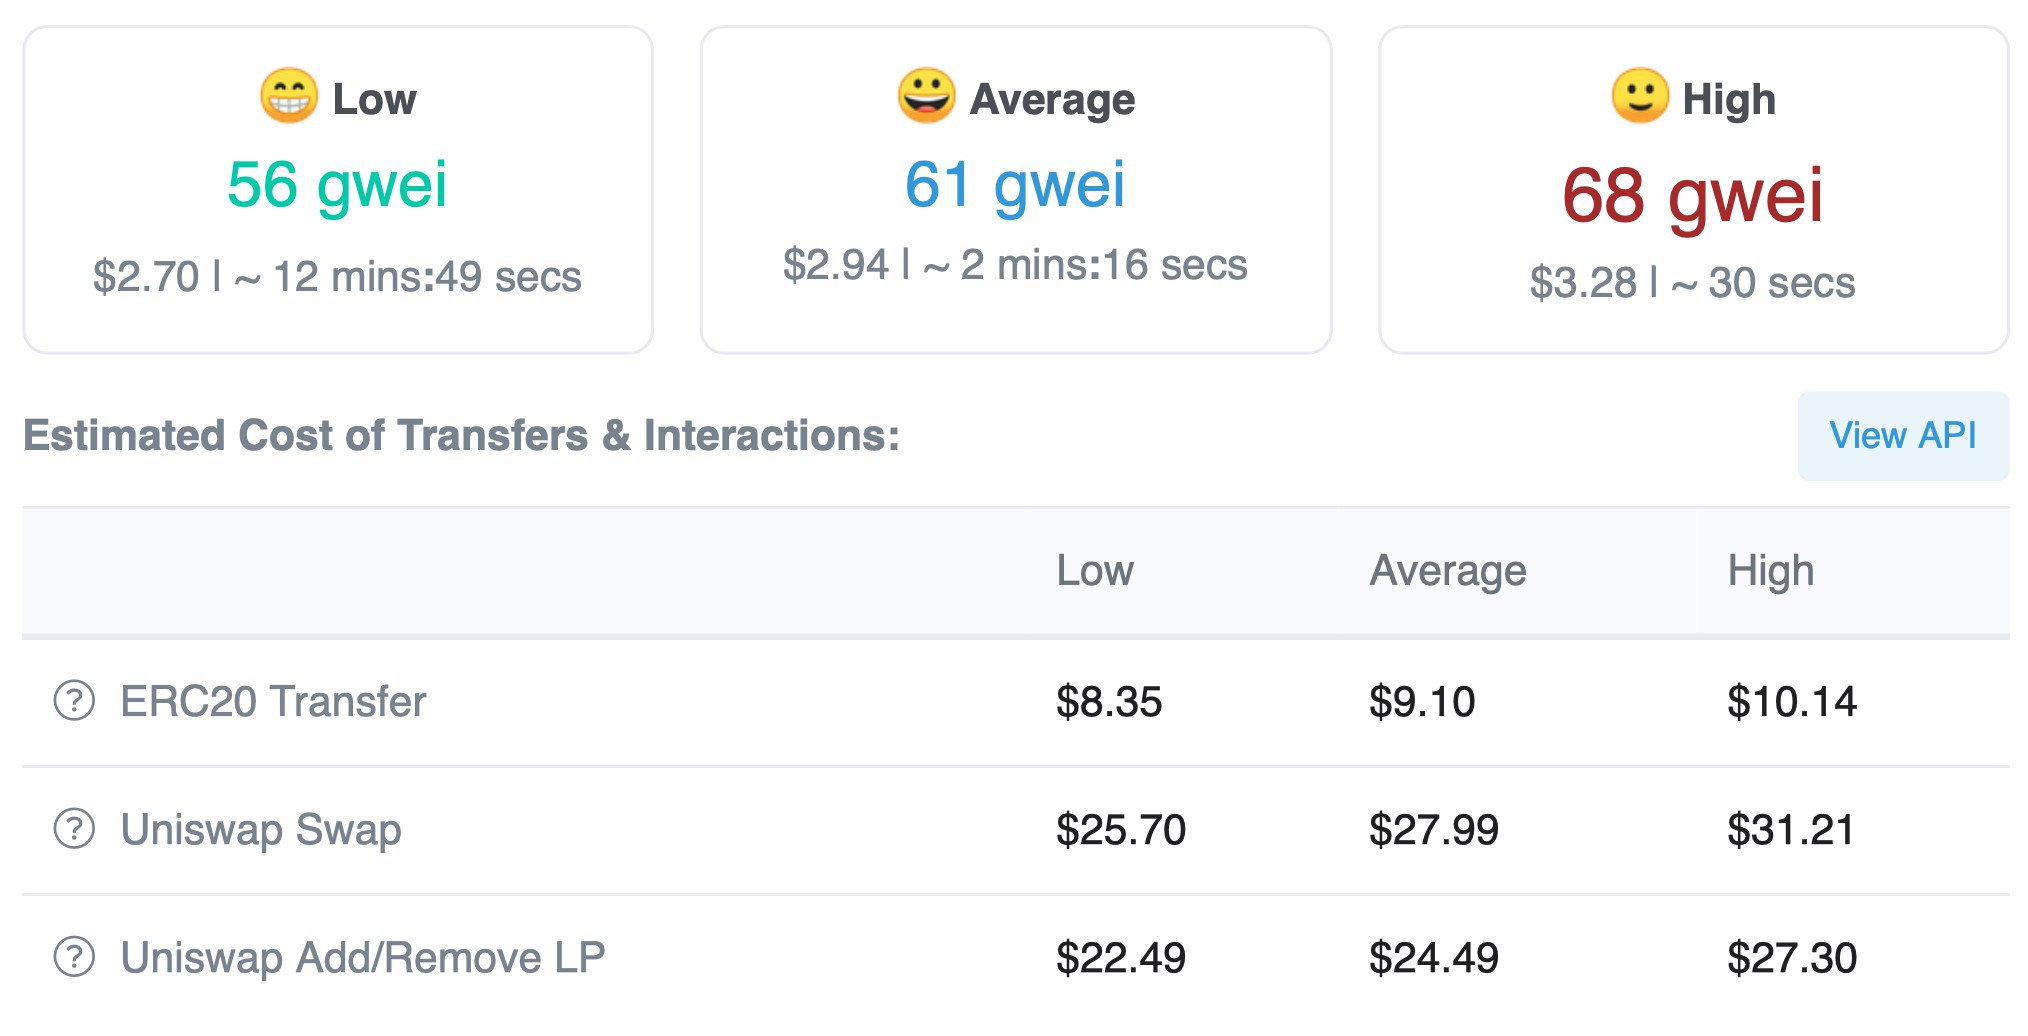Click the smiley emoji on Average card
The height and width of the screenshot is (1036, 2028).
click(926, 96)
